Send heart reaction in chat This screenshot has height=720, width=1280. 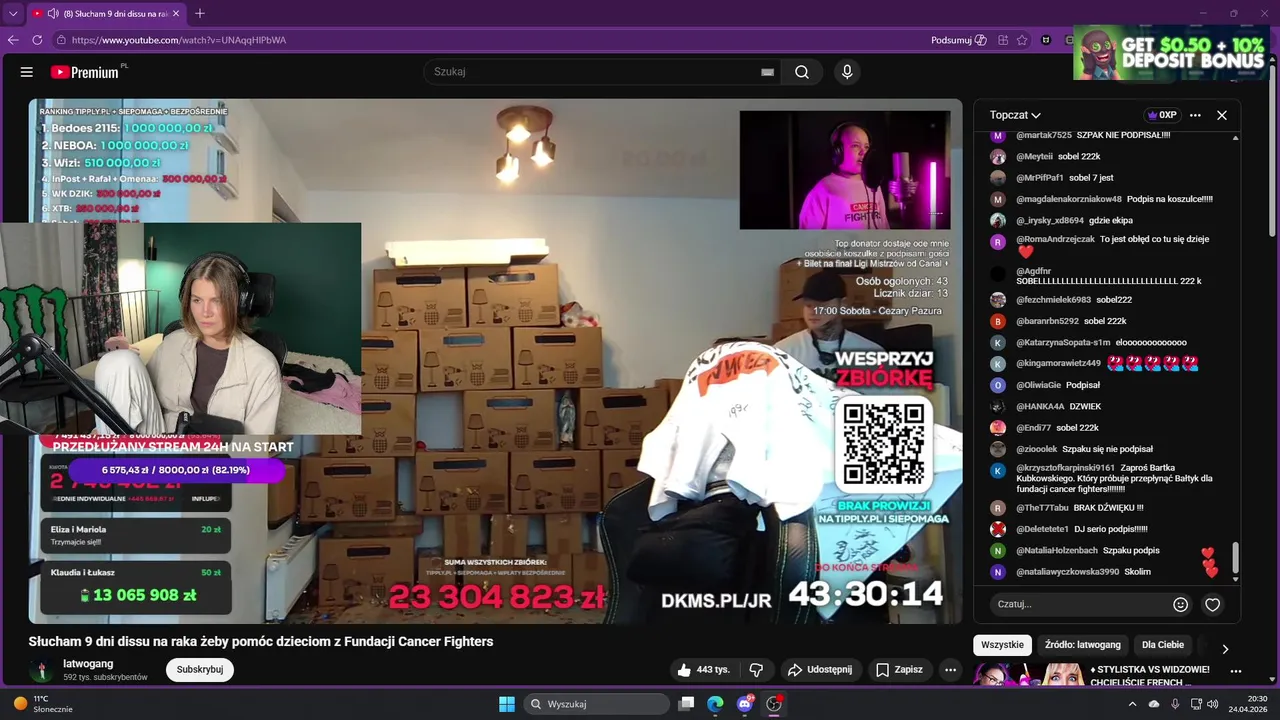[1213, 604]
